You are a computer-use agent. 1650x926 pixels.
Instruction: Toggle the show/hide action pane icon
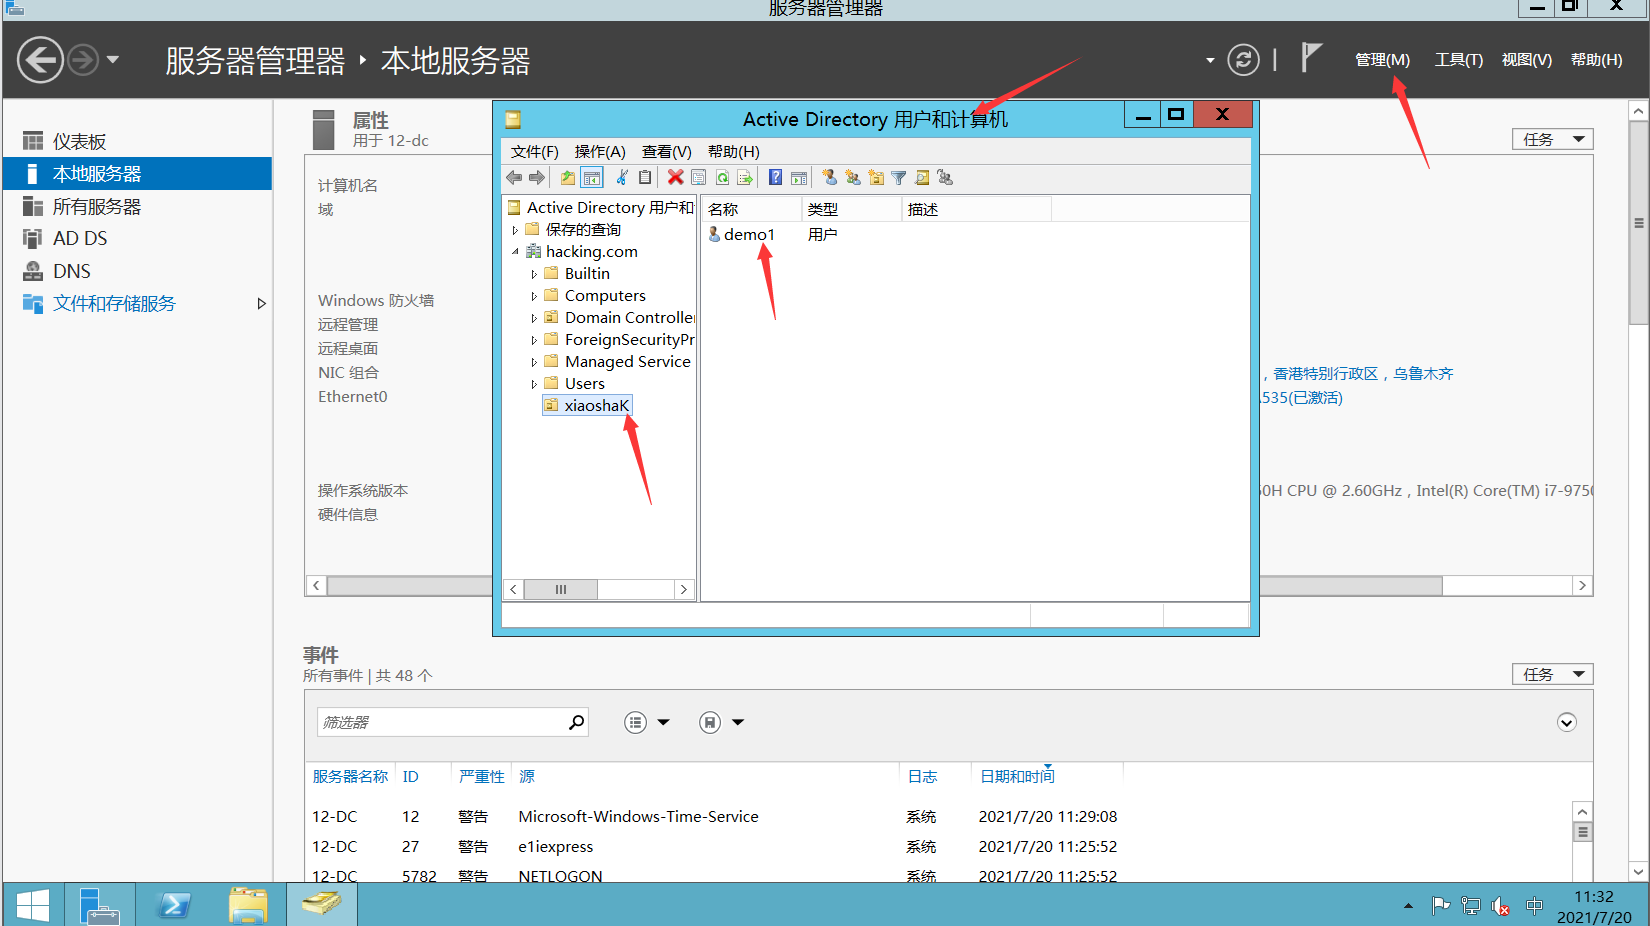point(799,178)
